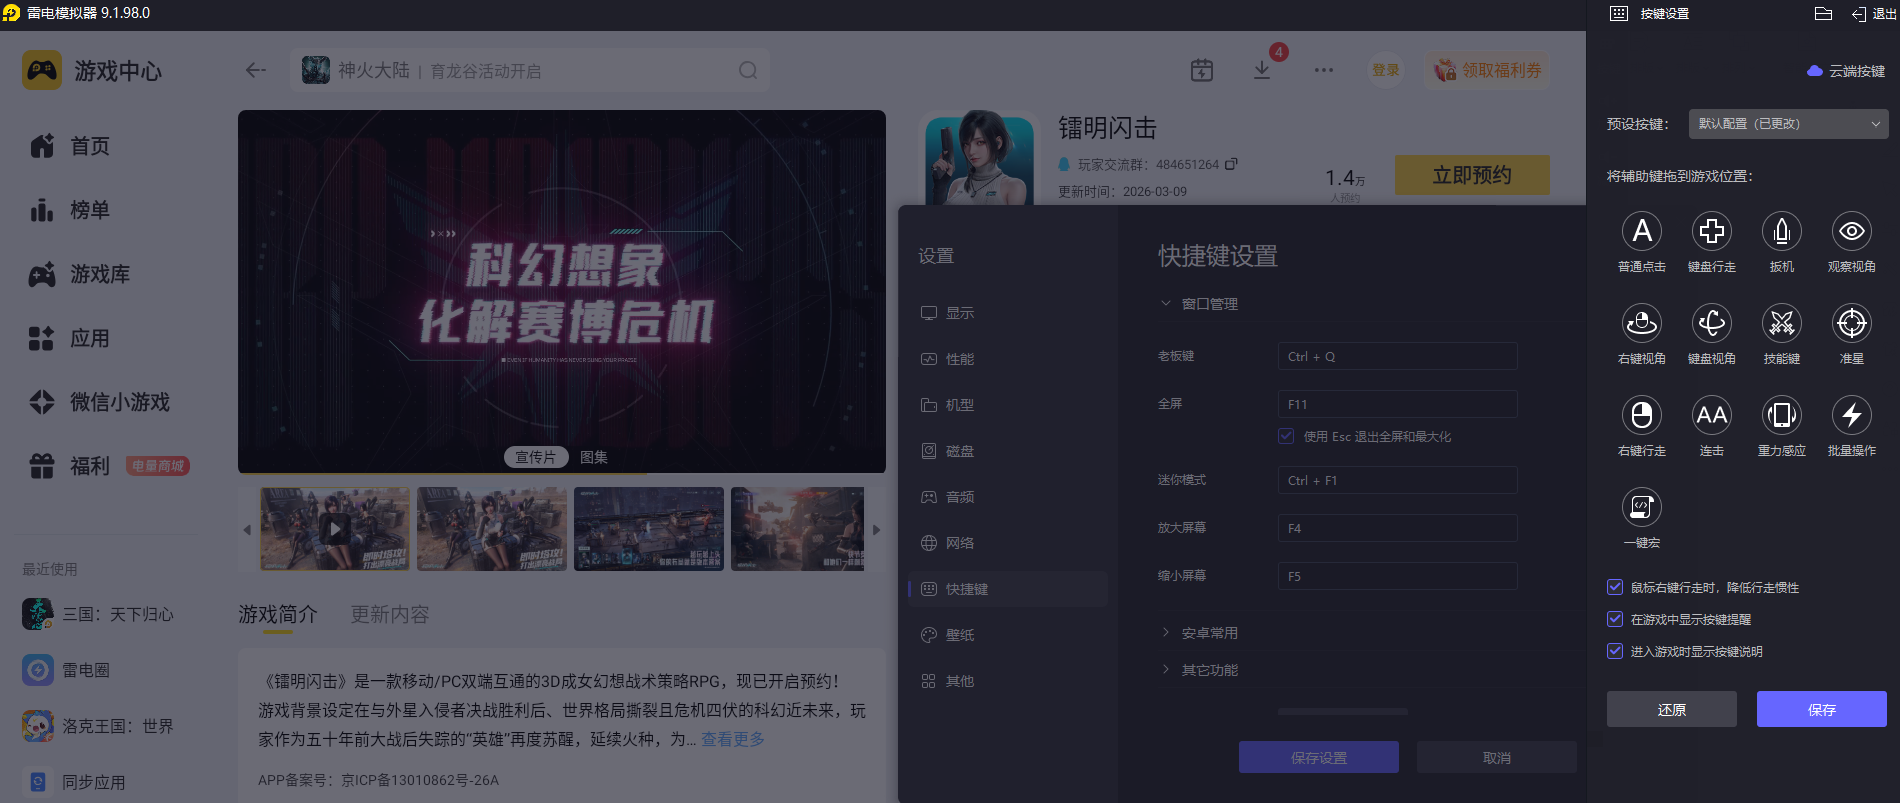Select the 键盘行走 D-pad key icon
Image resolution: width=1900 pixels, height=803 pixels.
point(1711,231)
